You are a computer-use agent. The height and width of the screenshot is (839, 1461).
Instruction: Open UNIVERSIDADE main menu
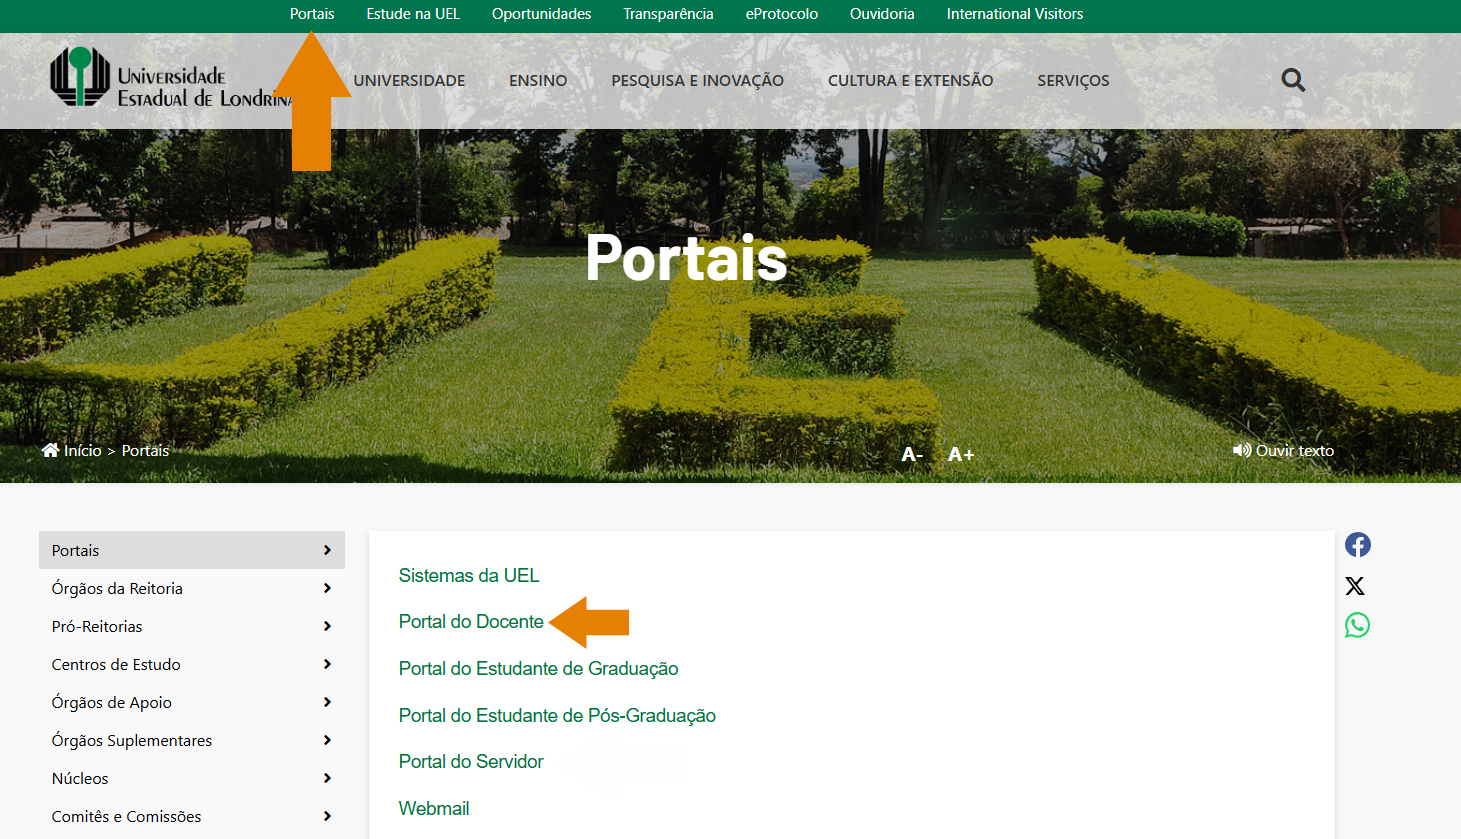pos(409,81)
